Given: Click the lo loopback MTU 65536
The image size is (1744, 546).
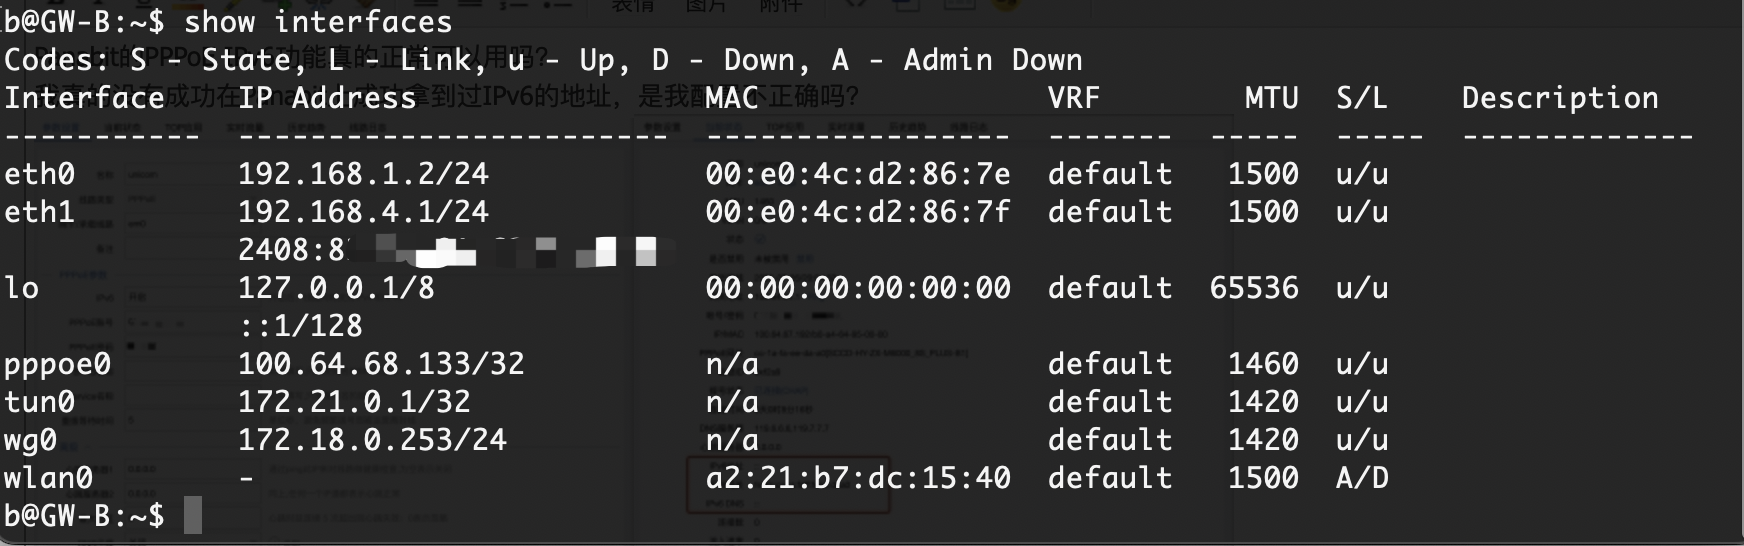Looking at the screenshot, I should pos(1254,288).
